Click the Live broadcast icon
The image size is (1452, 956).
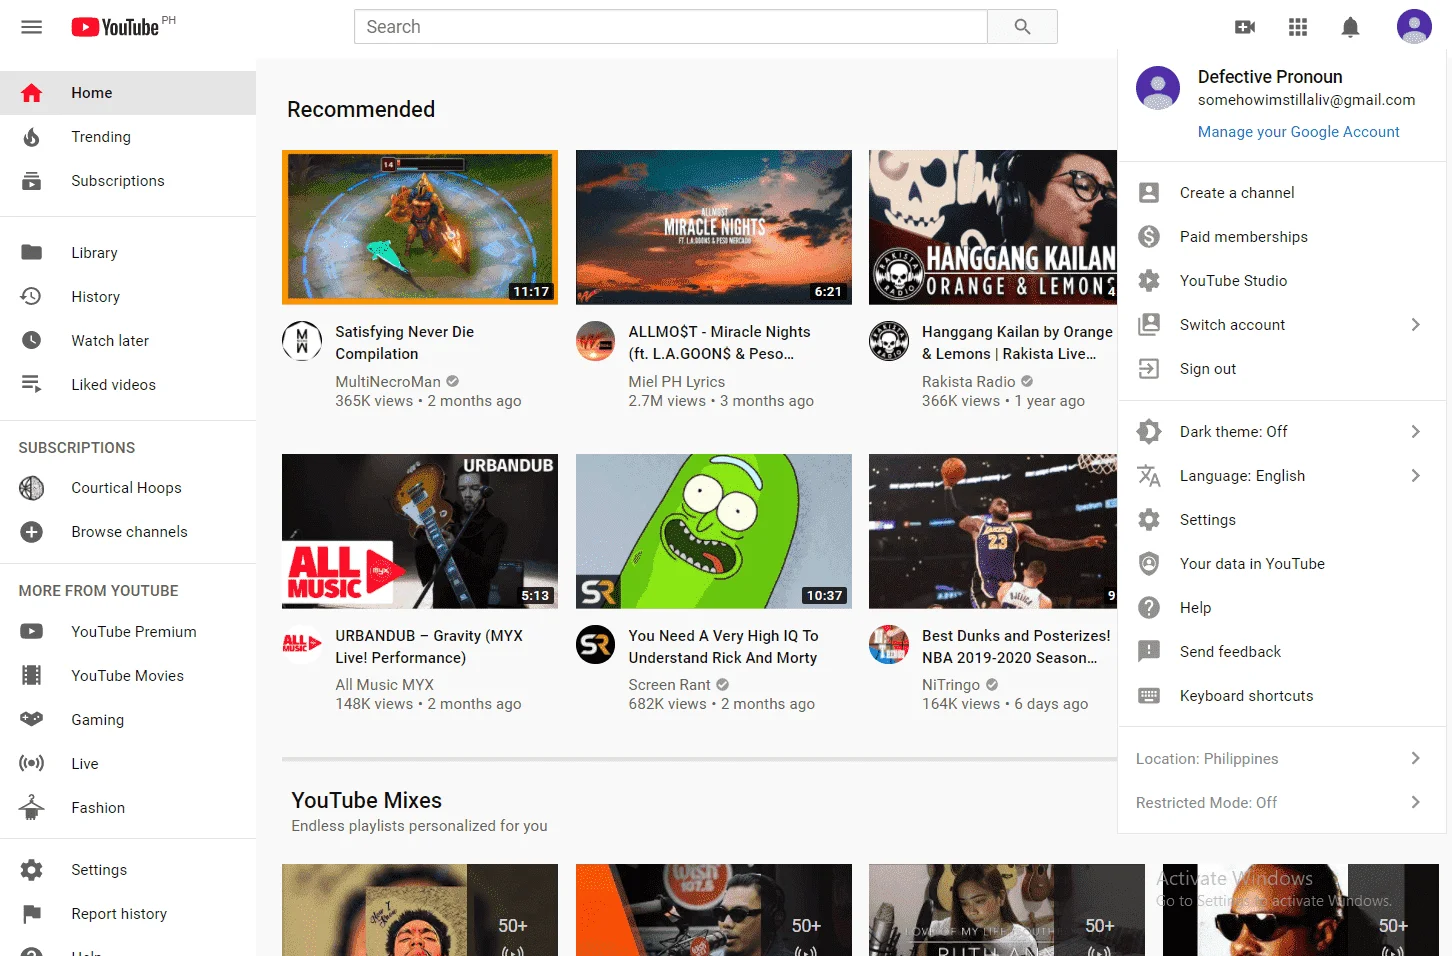(32, 764)
